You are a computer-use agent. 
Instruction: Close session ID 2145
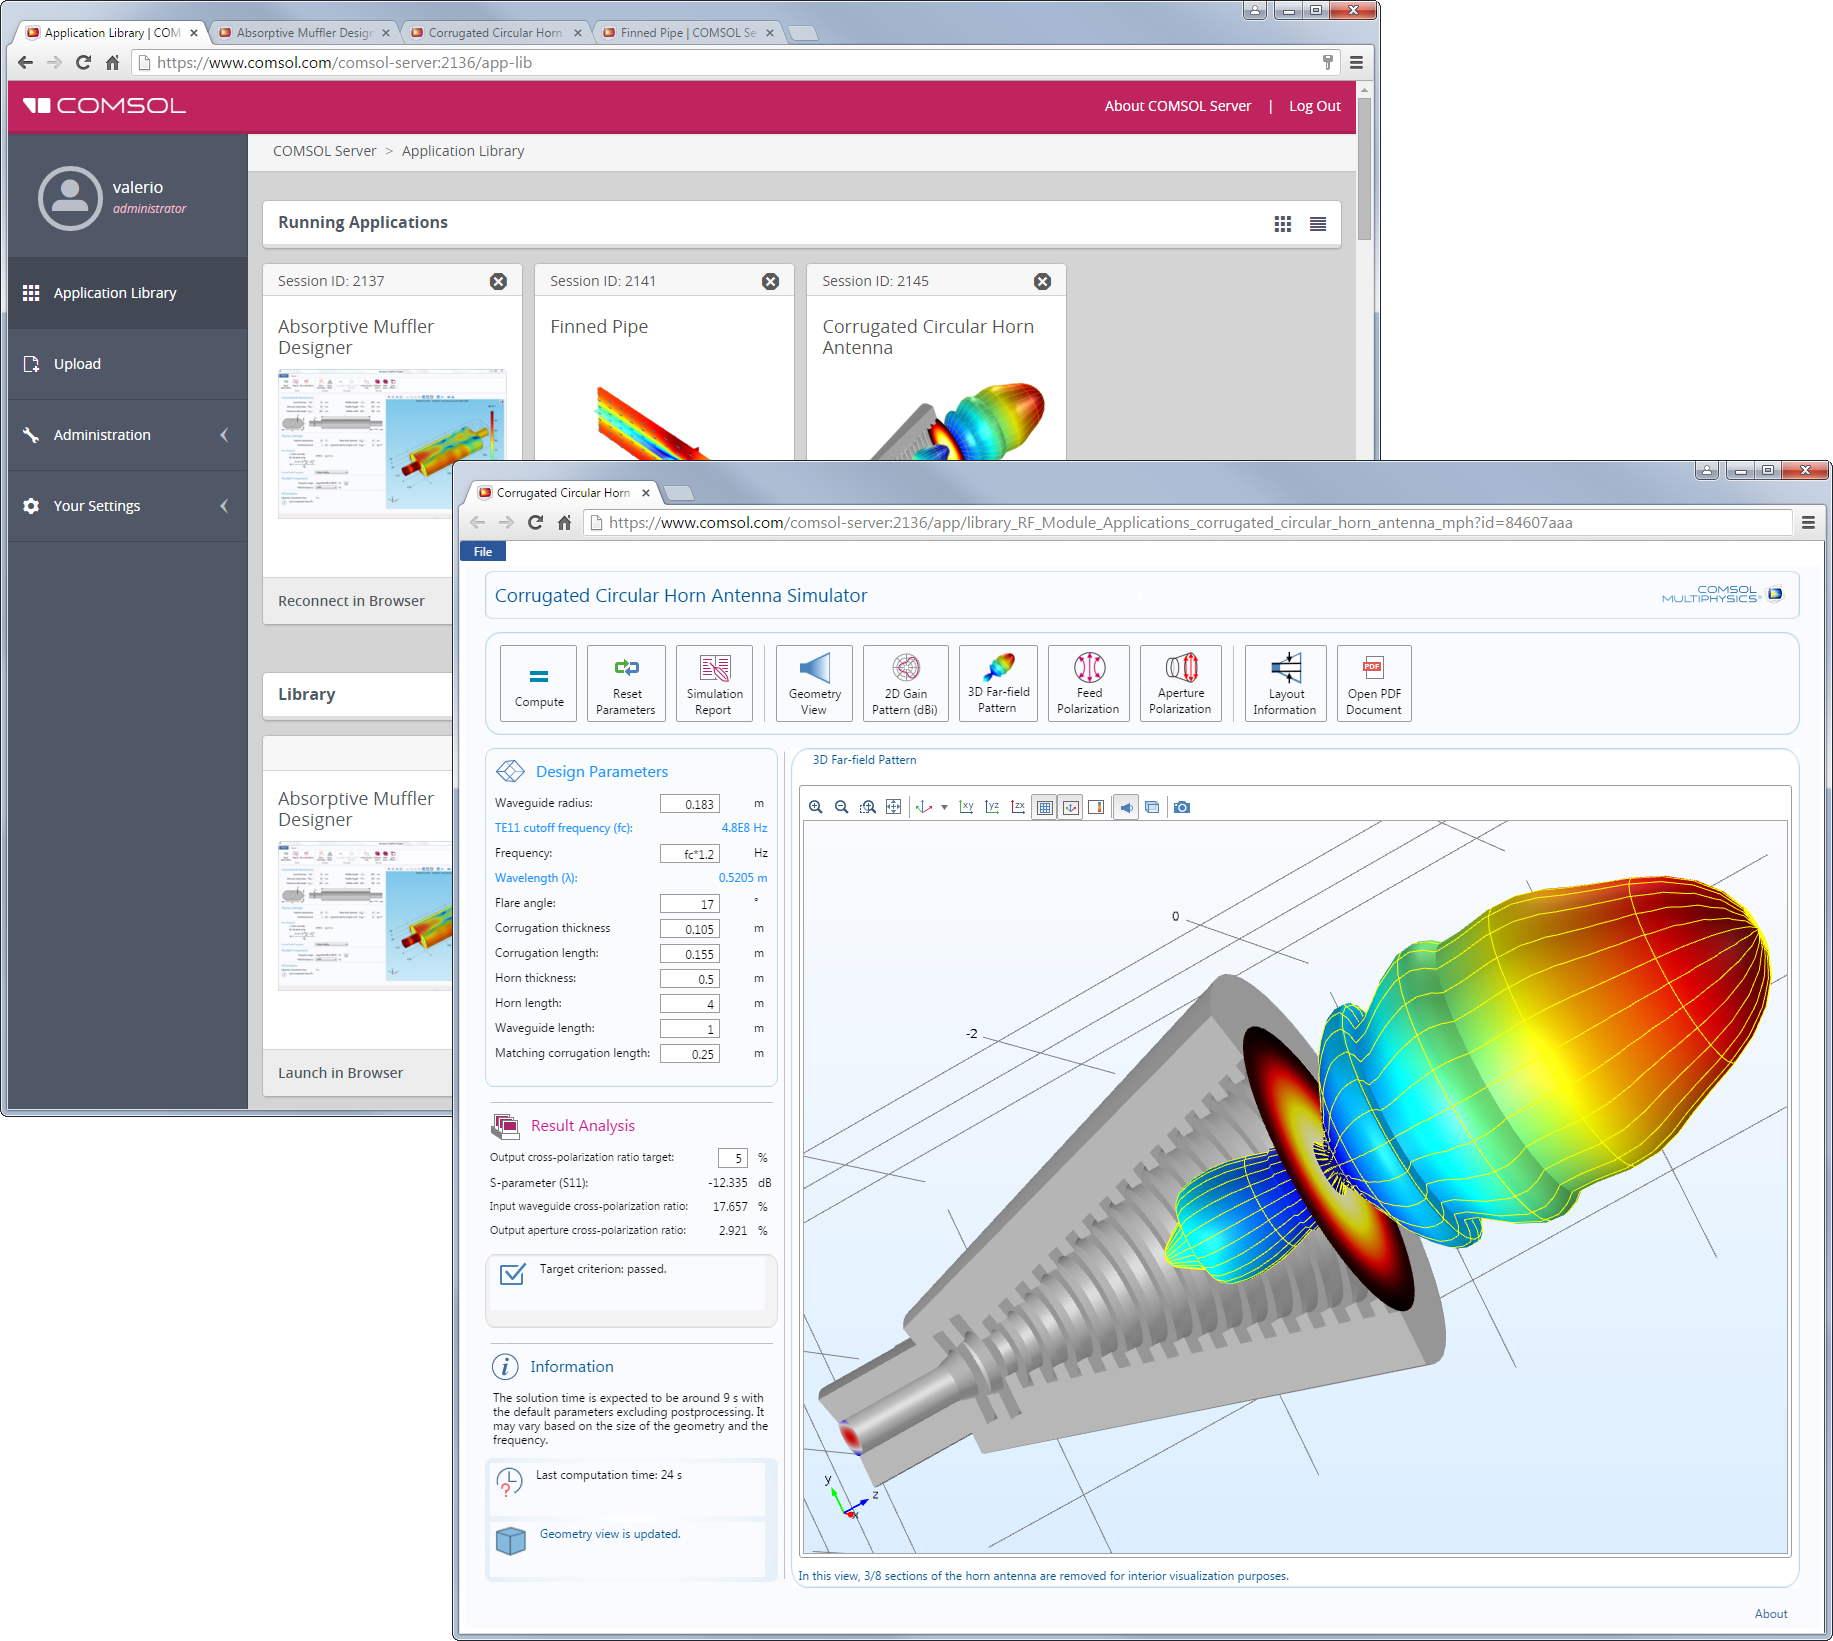(1042, 282)
